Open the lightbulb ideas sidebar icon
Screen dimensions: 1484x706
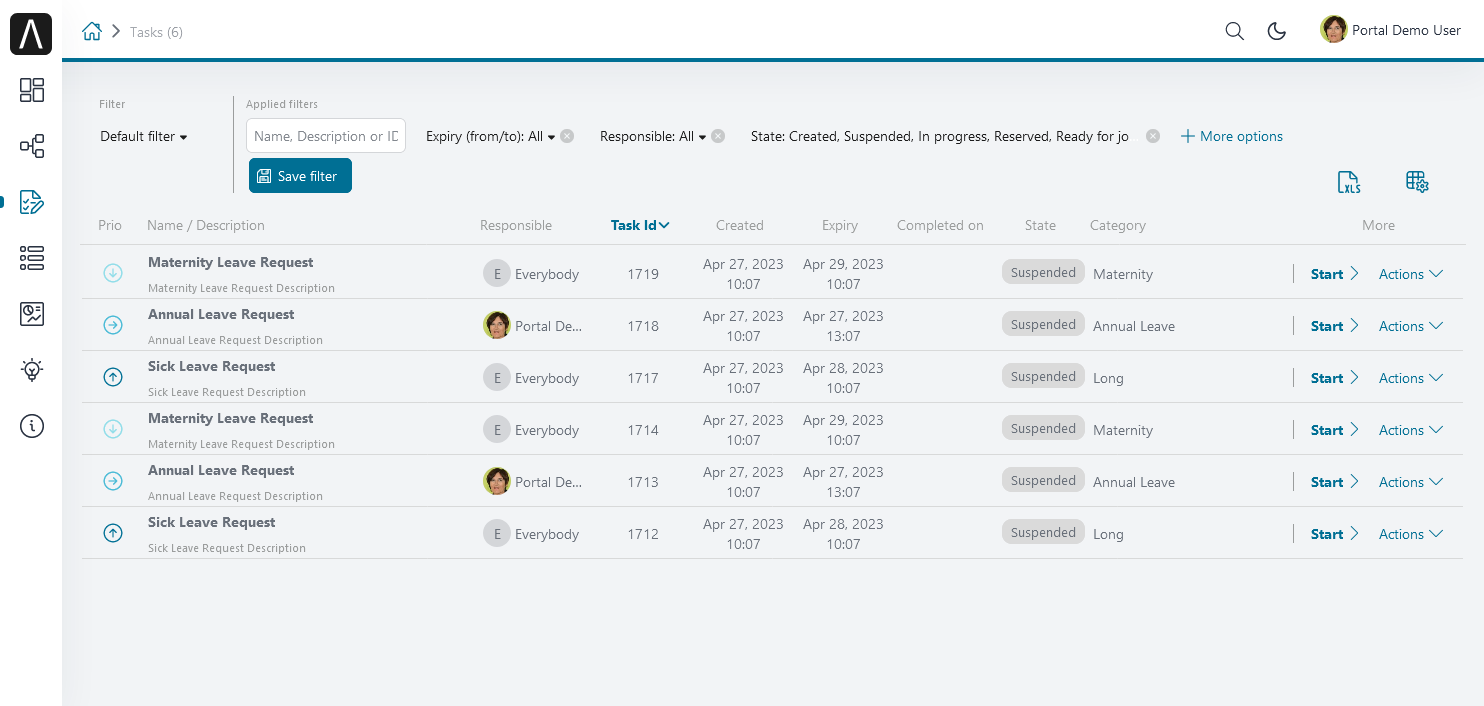coord(32,370)
